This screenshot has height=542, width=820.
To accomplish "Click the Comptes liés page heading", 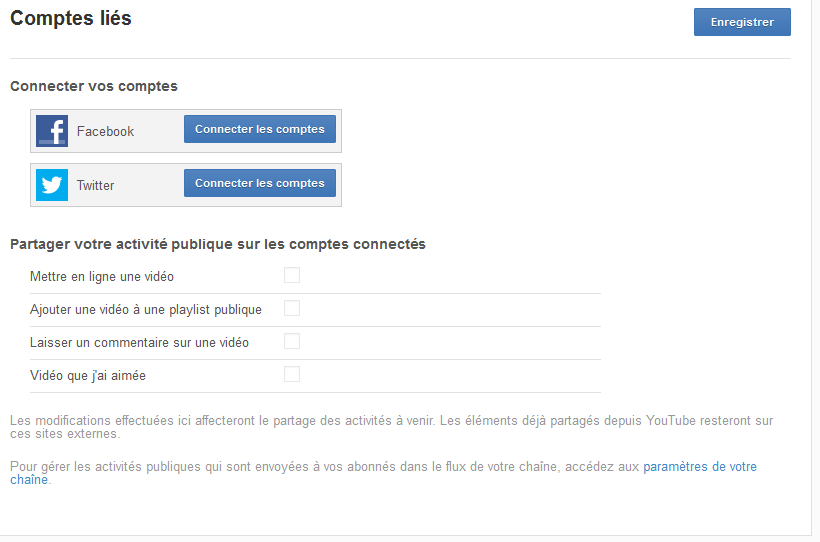I will (x=71, y=18).
